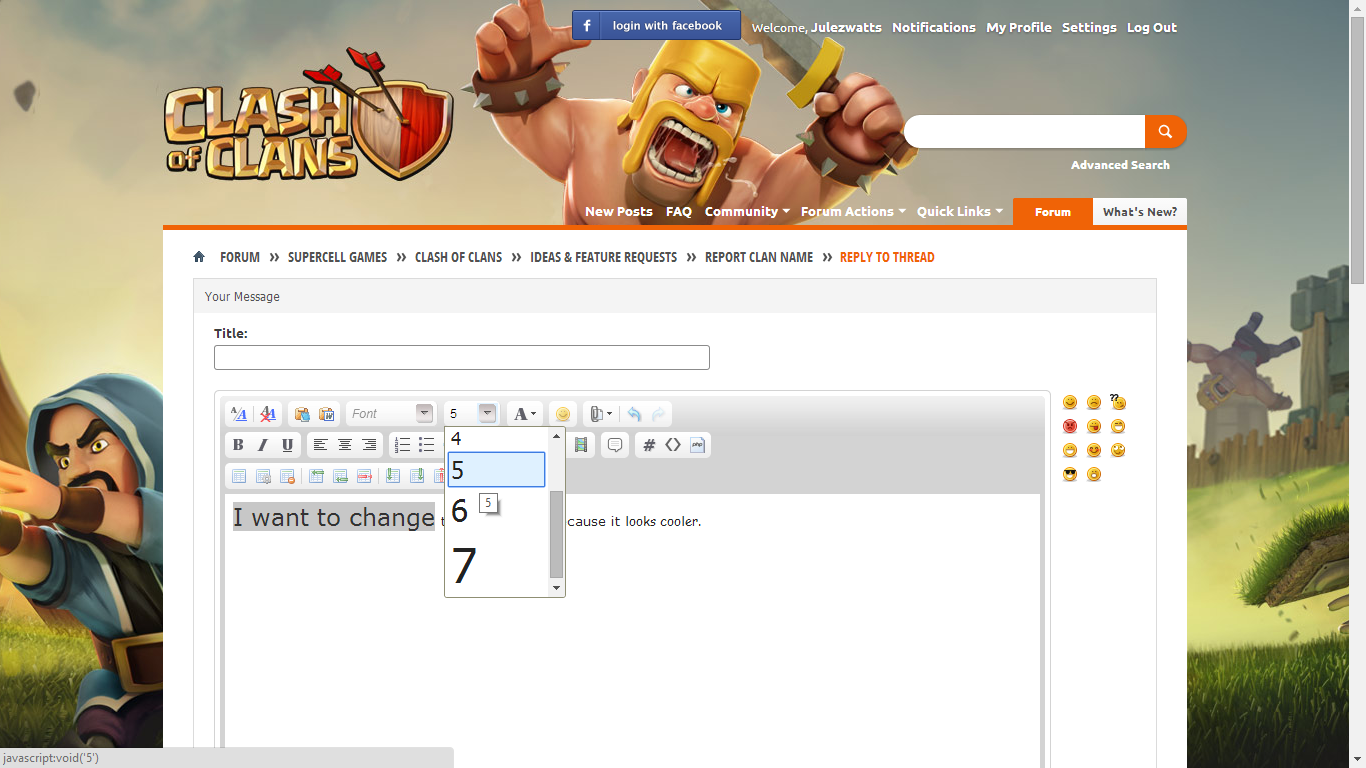Screen dimensions: 1366x768
Task: Click the insert row after icon
Action: coord(340,476)
